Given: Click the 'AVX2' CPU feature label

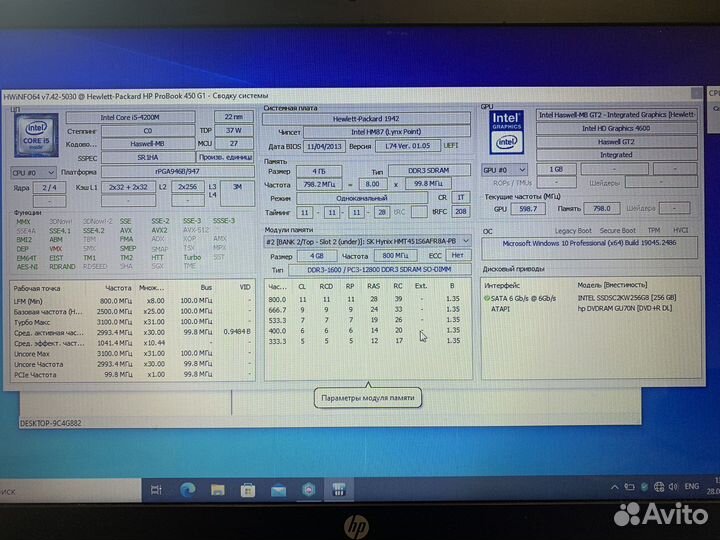Looking at the screenshot, I should click(159, 230).
